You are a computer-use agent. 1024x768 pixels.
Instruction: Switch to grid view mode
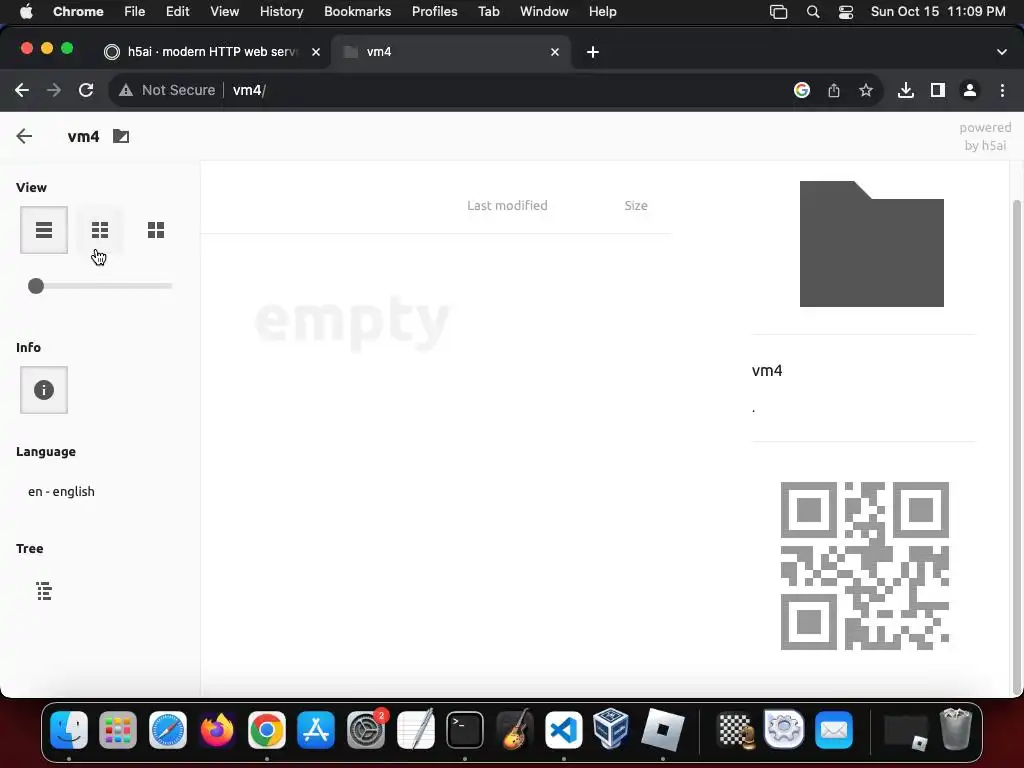click(100, 230)
